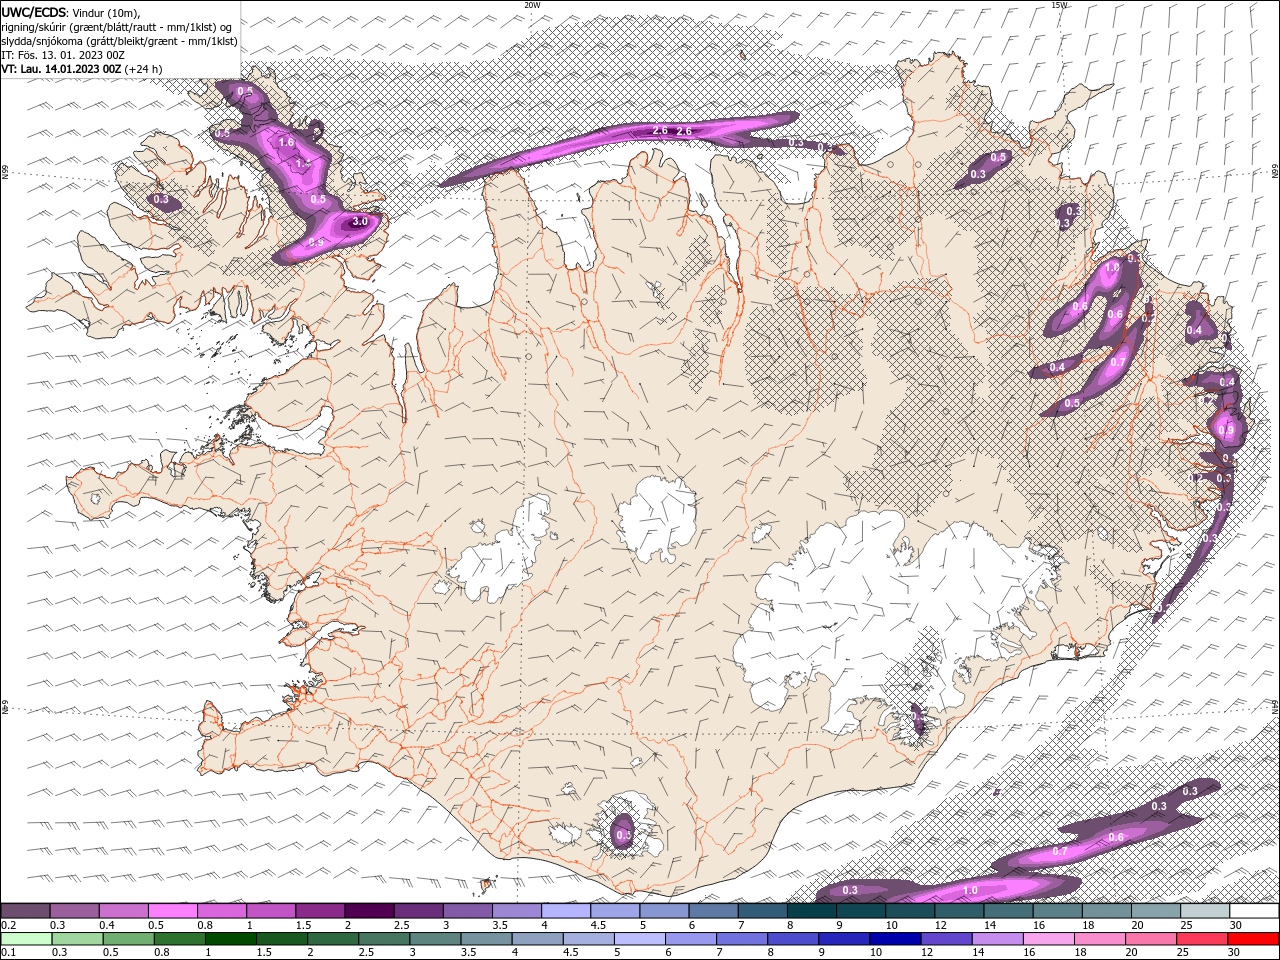
Task: Click the pale green 0.1 rain legend swatch
Action: point(25,938)
